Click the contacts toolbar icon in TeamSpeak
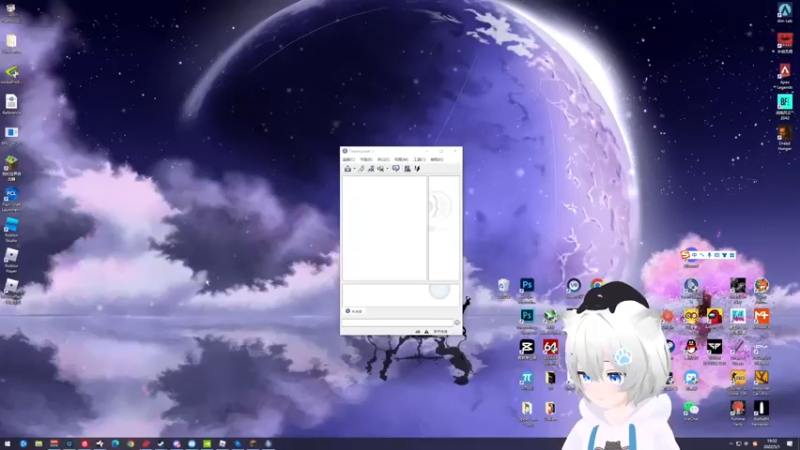The width and height of the screenshot is (800, 450). coord(407,169)
